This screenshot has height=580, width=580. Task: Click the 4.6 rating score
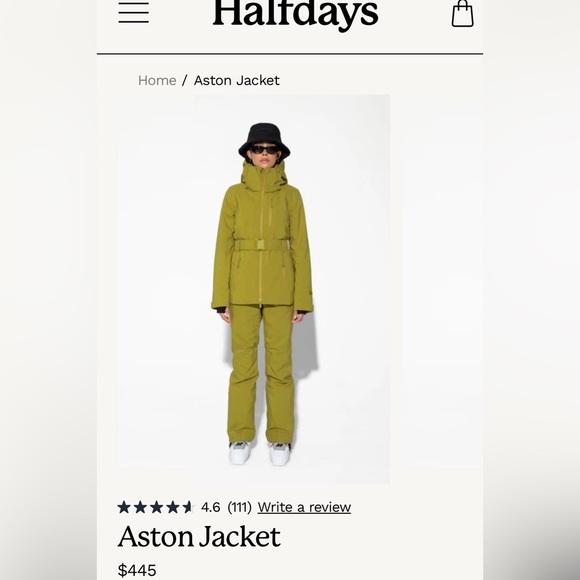click(210, 507)
